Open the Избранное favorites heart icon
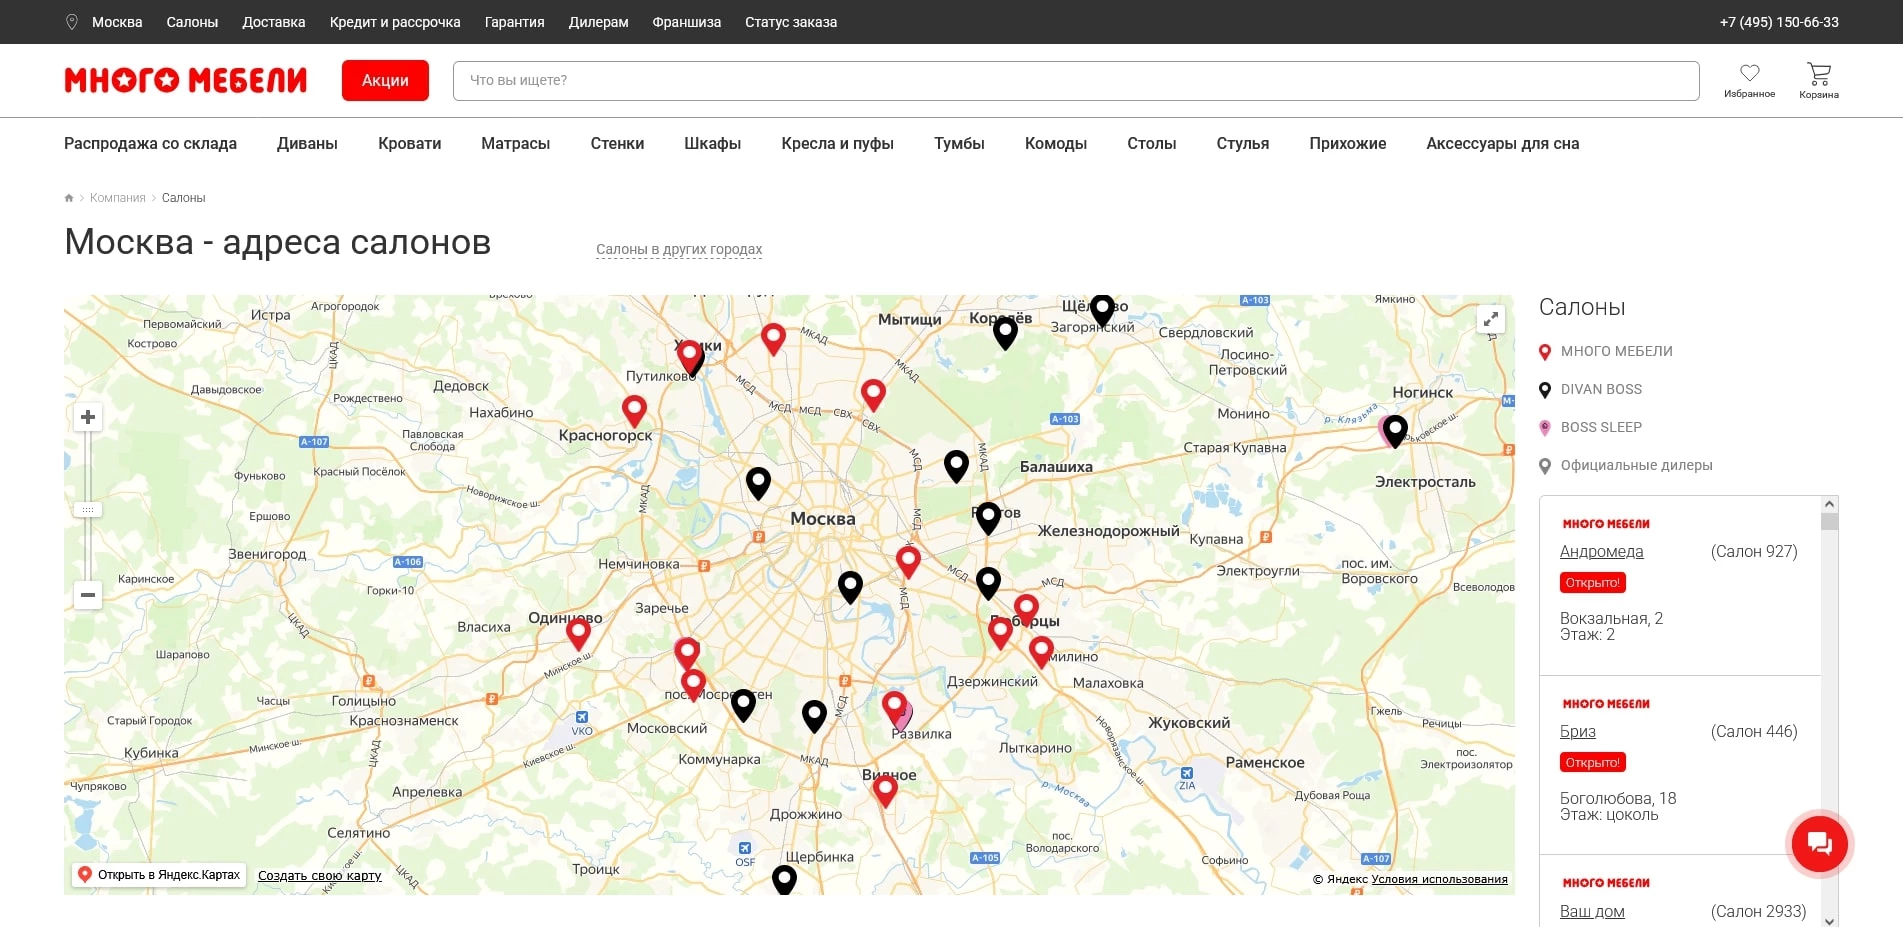 click(x=1749, y=73)
